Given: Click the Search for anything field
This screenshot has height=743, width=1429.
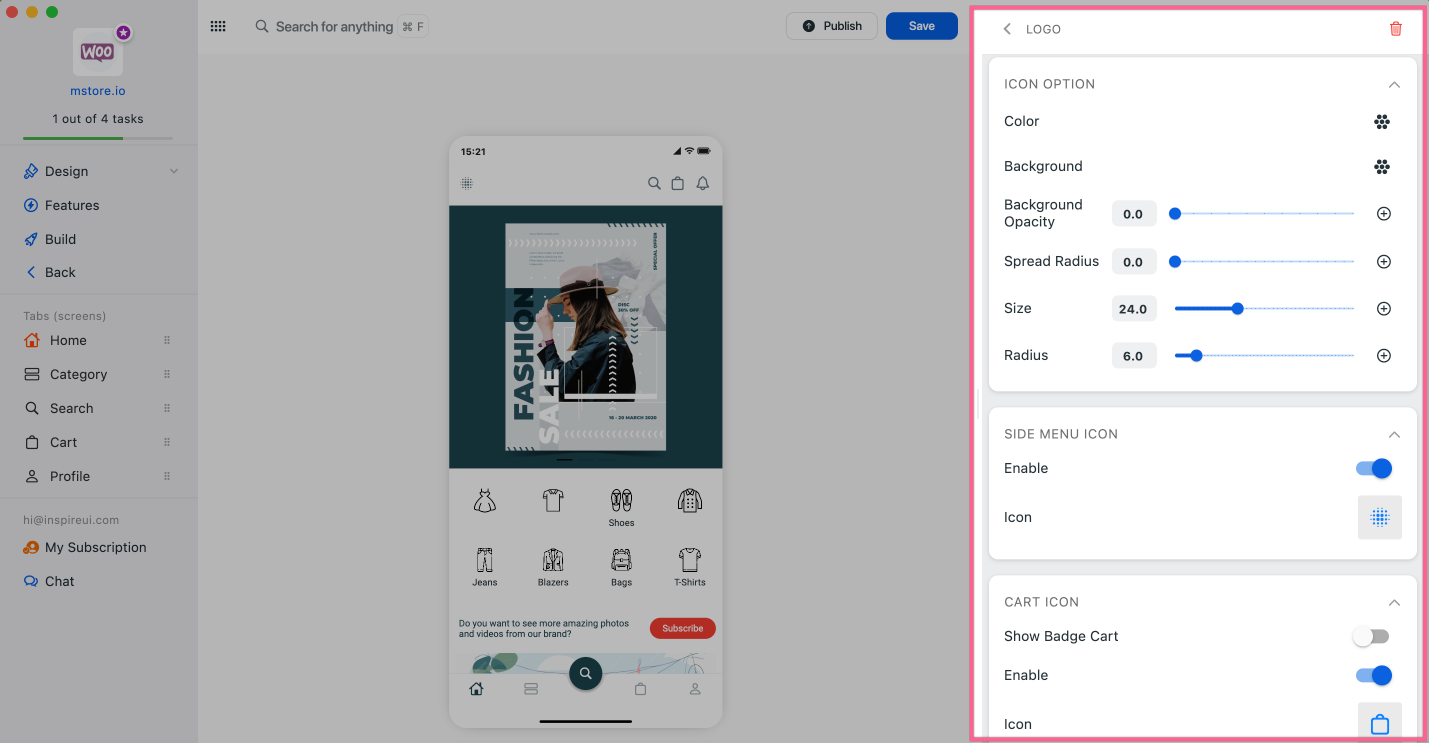Looking at the screenshot, I should click(x=334, y=27).
